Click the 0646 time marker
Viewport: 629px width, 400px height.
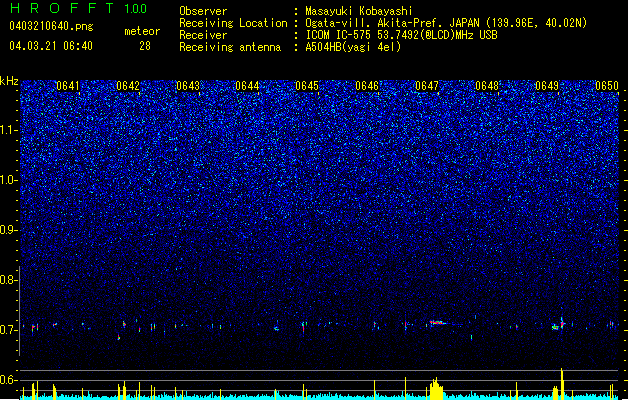point(367,86)
